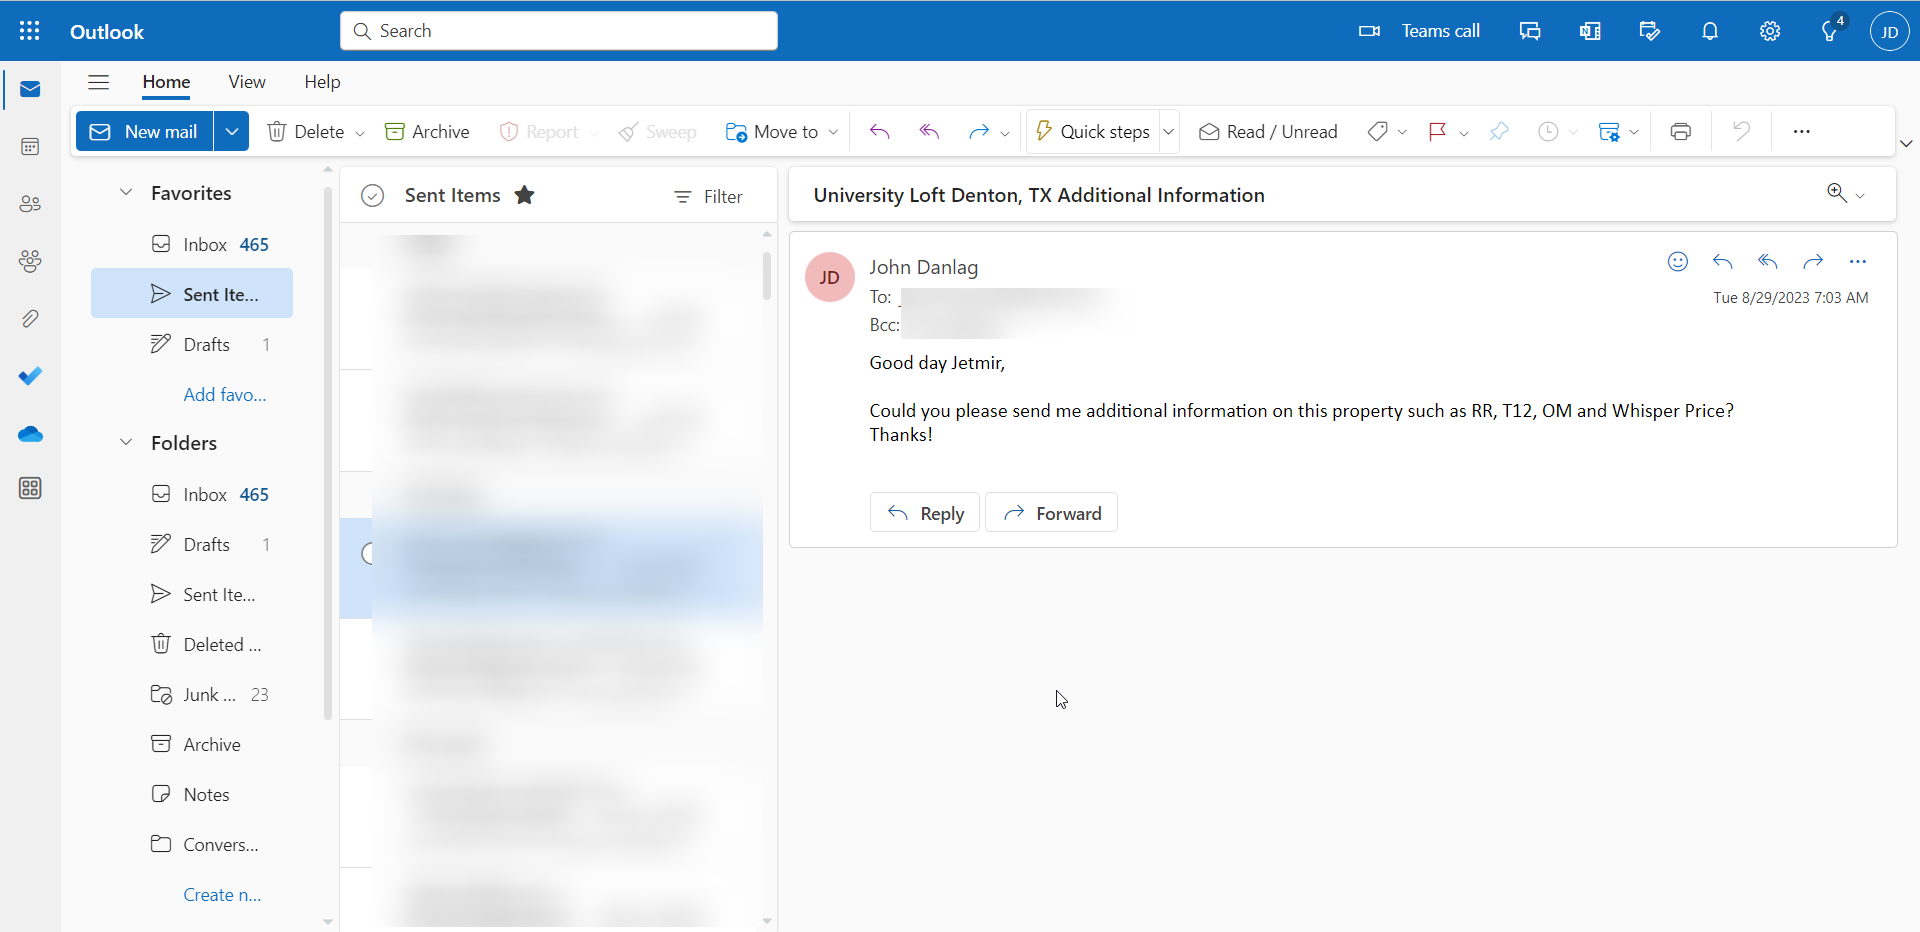Open the Help tab
1920x932 pixels.
[322, 82]
